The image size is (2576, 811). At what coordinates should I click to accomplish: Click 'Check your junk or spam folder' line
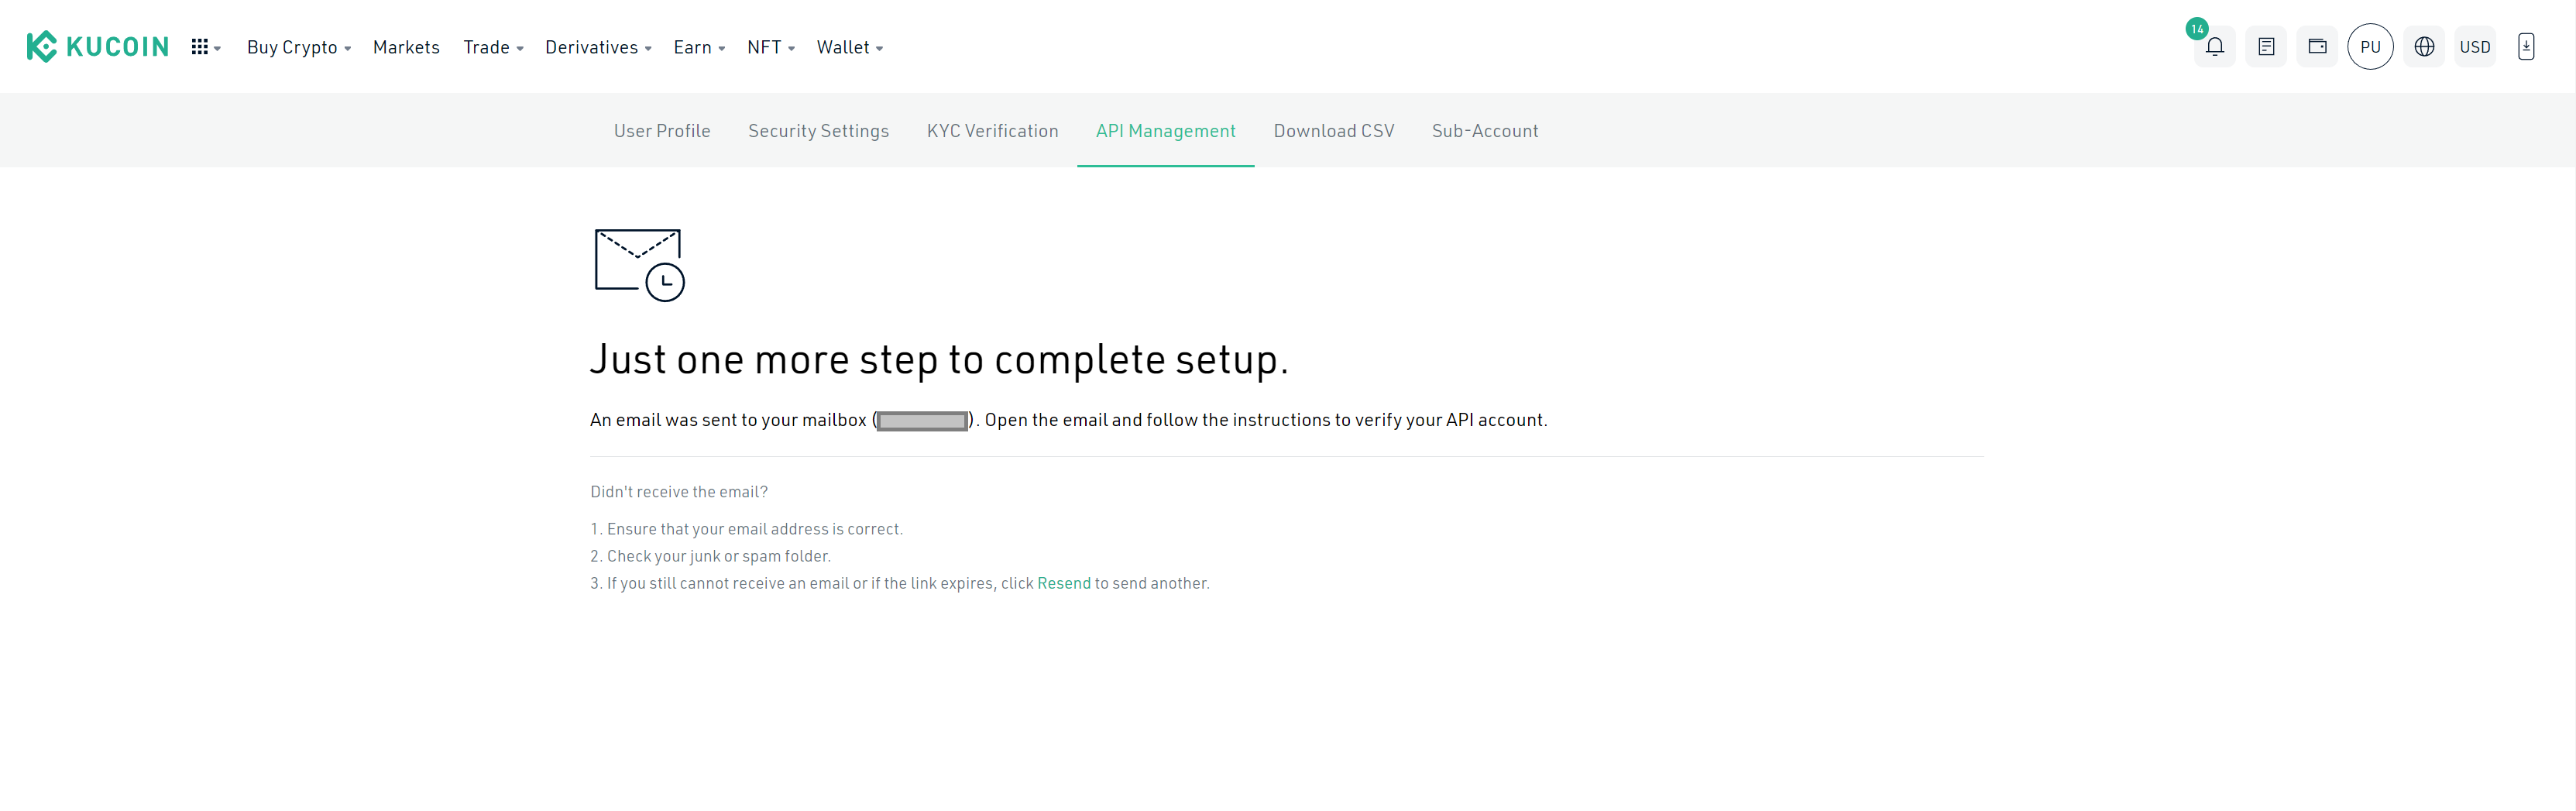[710, 556]
